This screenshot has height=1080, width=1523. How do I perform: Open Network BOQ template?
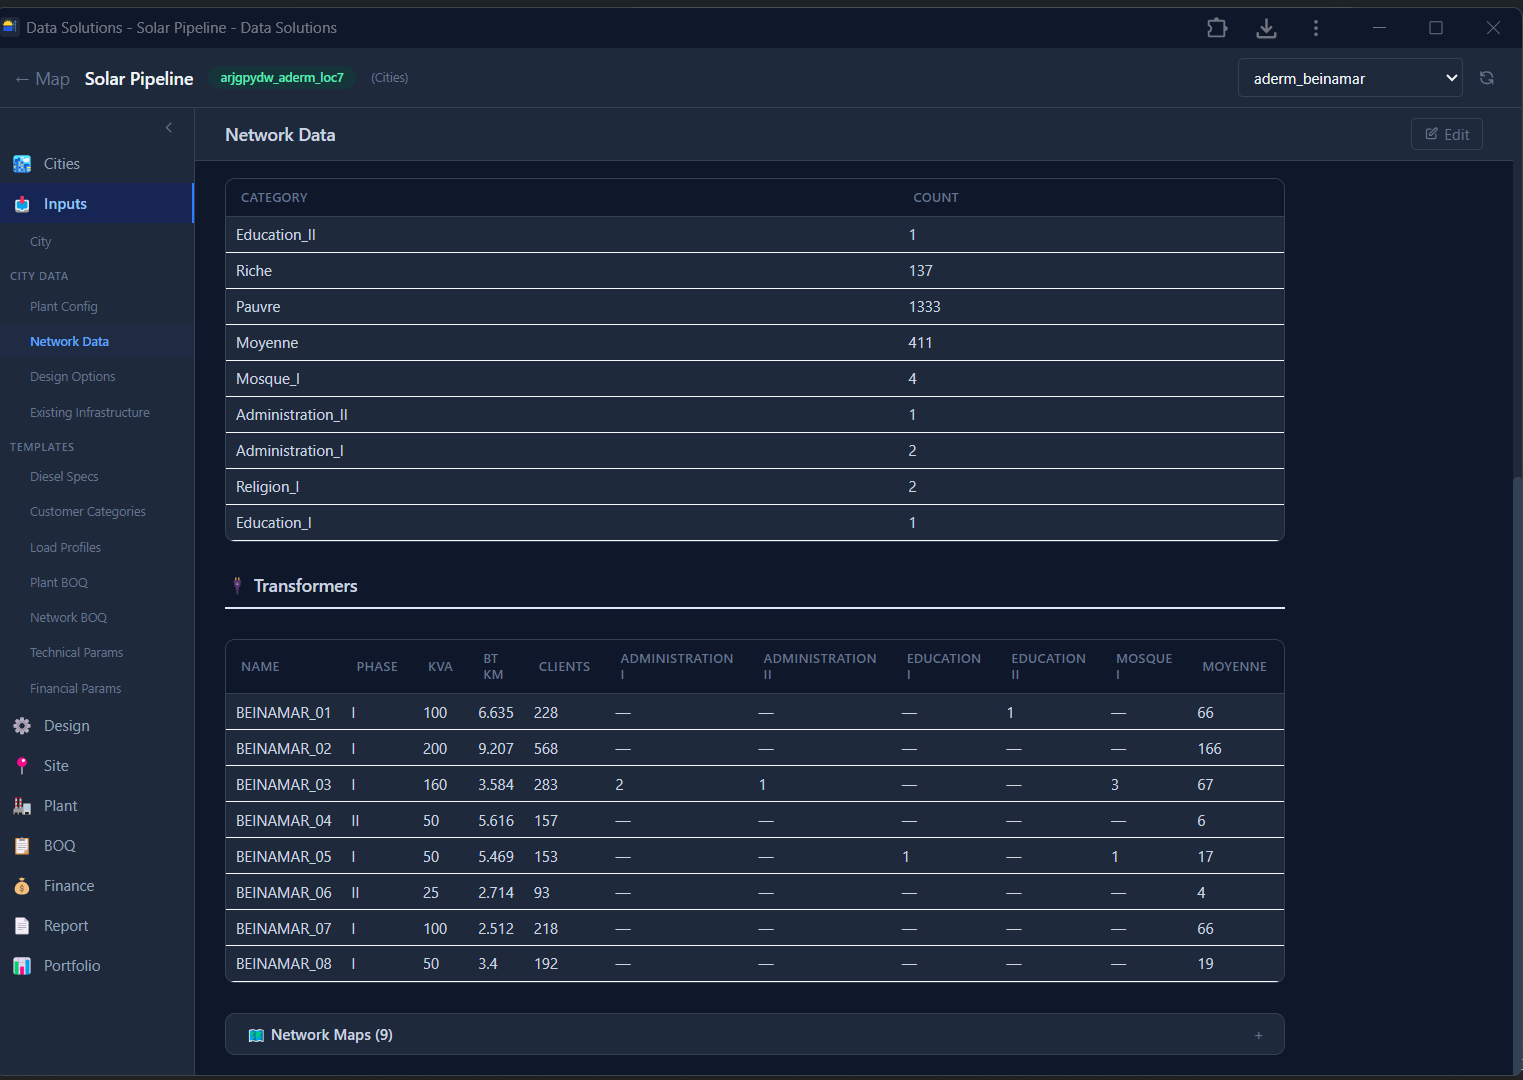[68, 618]
